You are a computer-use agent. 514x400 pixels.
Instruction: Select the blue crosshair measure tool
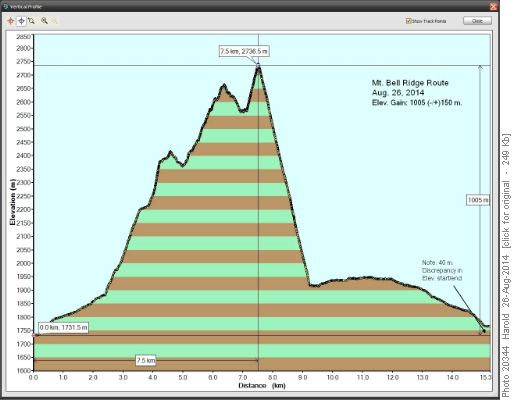21,21
